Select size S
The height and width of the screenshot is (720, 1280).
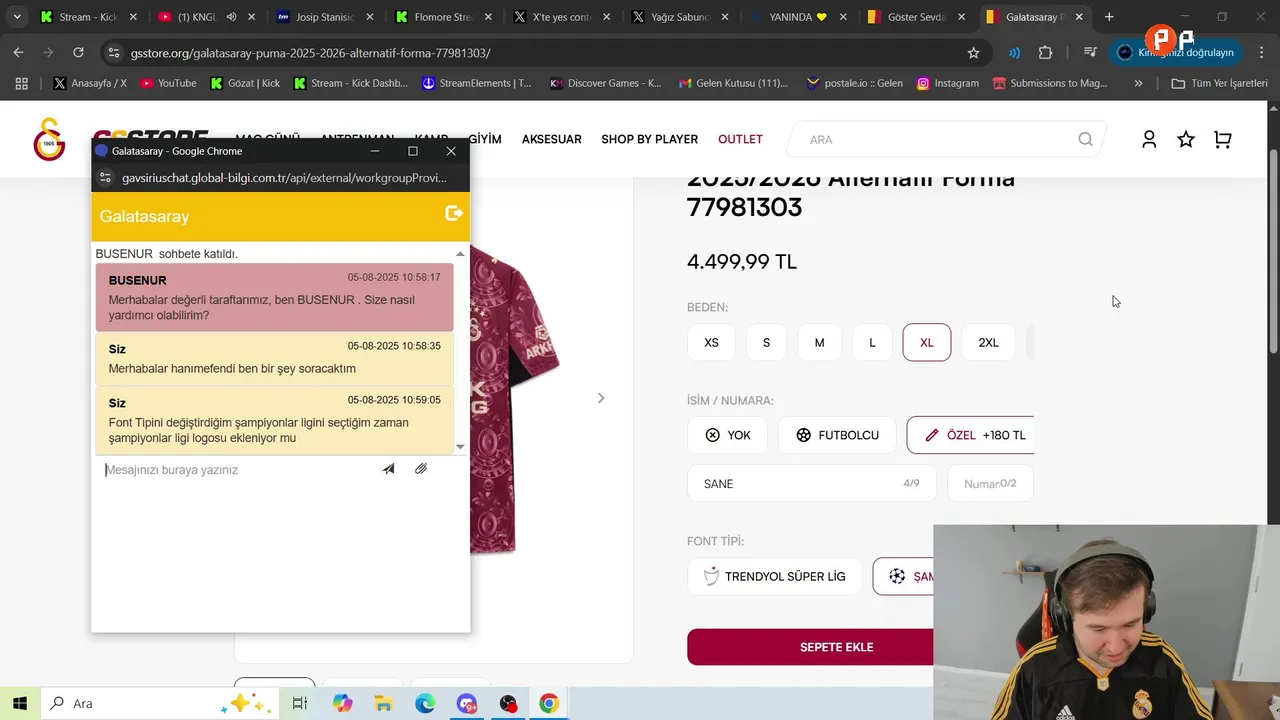click(766, 342)
